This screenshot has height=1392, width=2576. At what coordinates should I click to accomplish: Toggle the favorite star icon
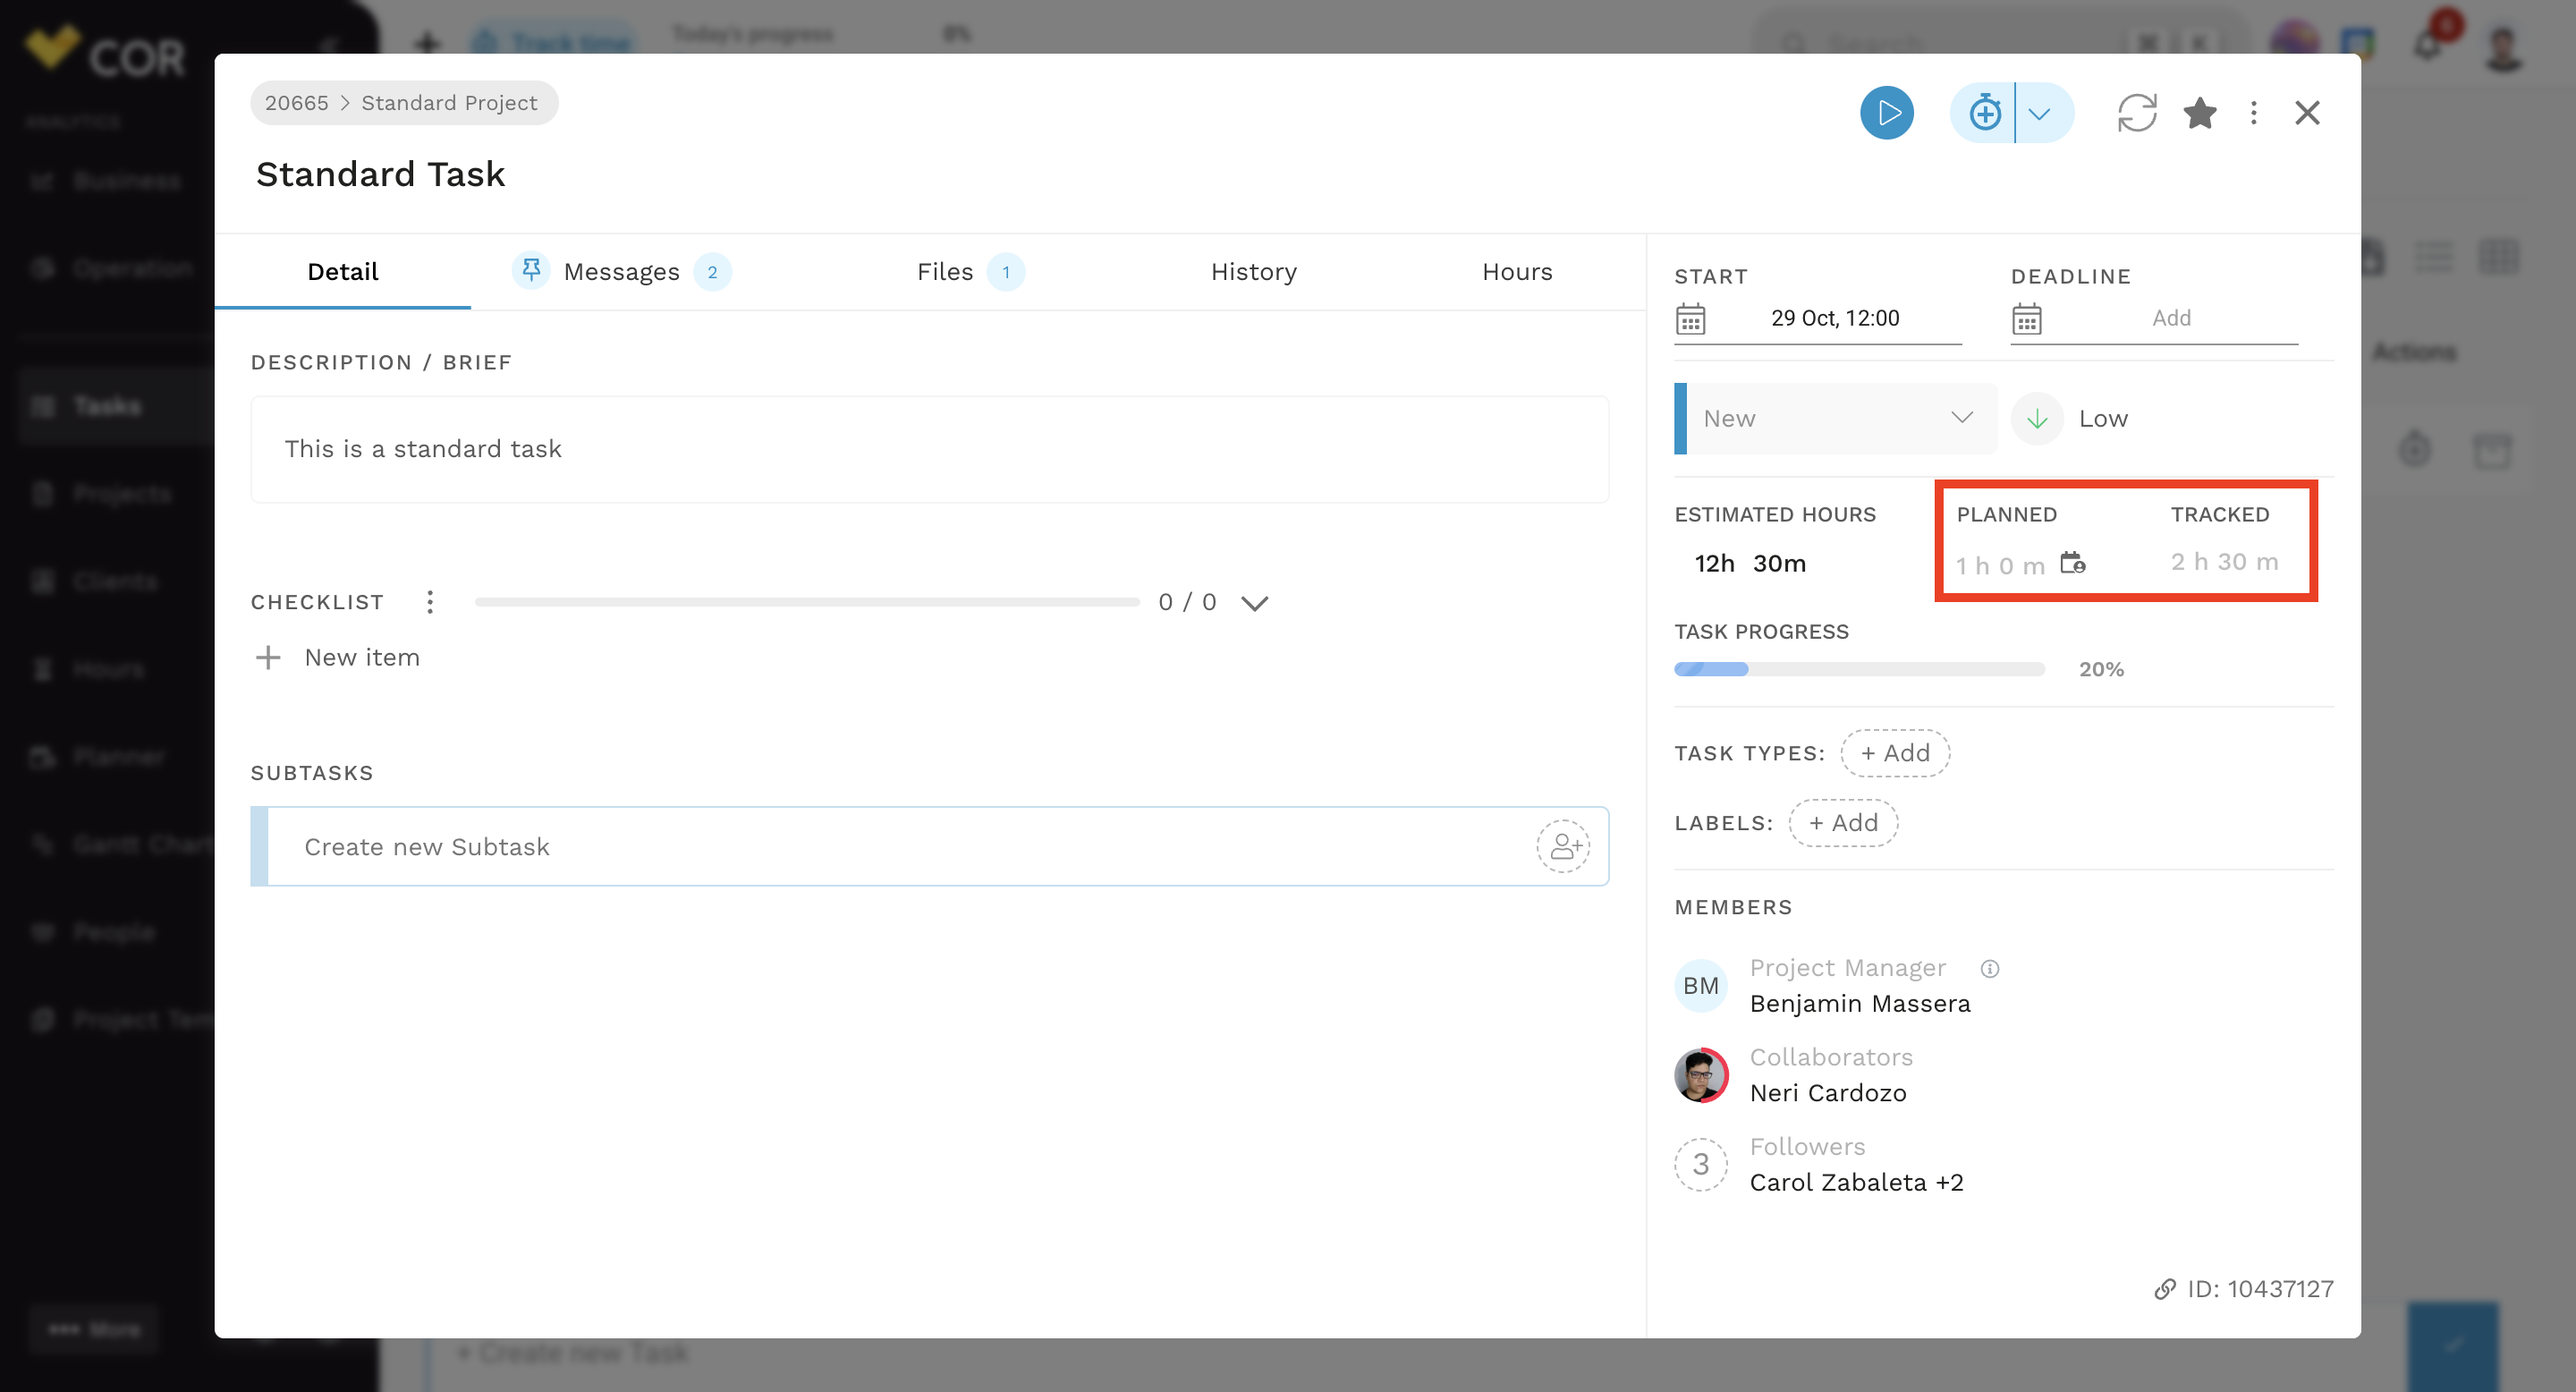[x=2200, y=113]
